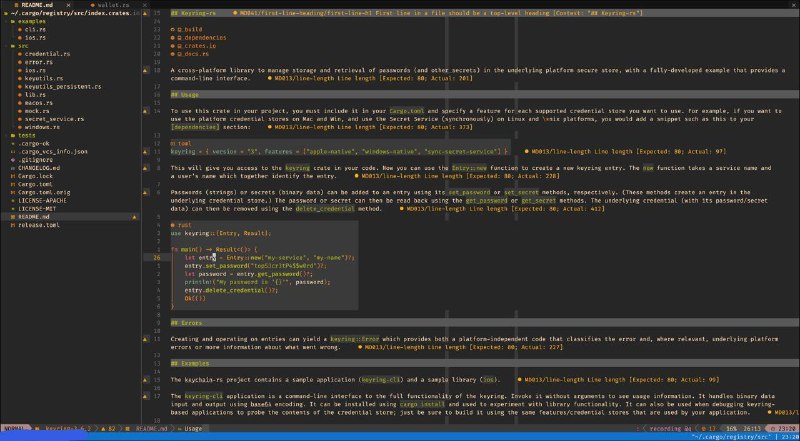Click the 16% scroll position indicator
The height and width of the screenshot is (441, 800).
[733, 429]
